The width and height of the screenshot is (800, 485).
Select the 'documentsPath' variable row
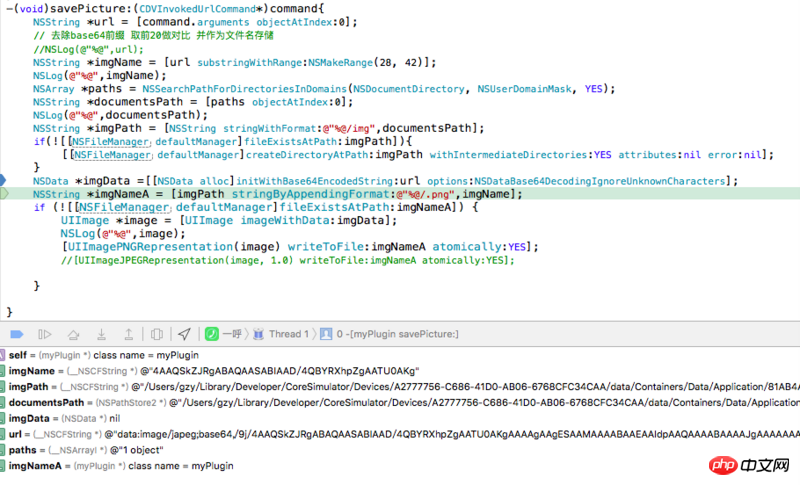(400, 402)
